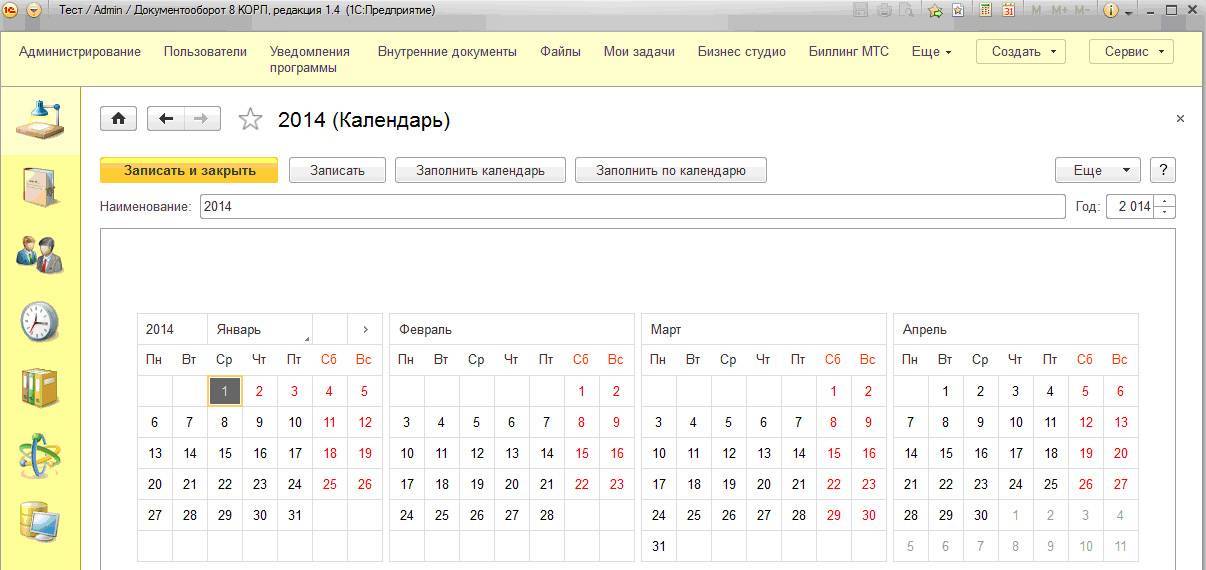Go back with the left arrow

(166, 119)
